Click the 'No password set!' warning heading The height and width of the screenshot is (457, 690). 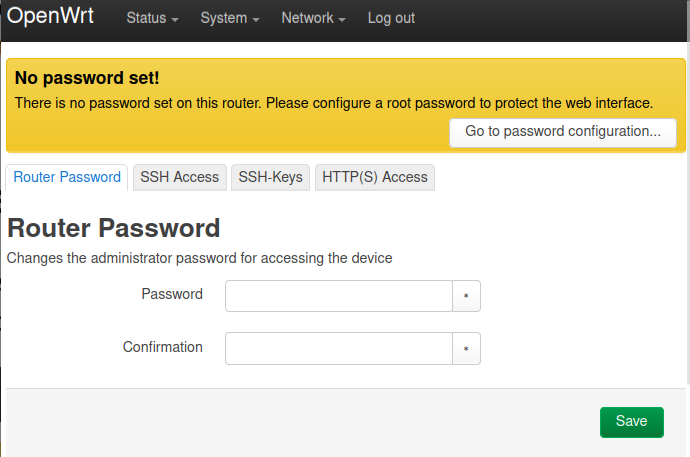click(87, 77)
